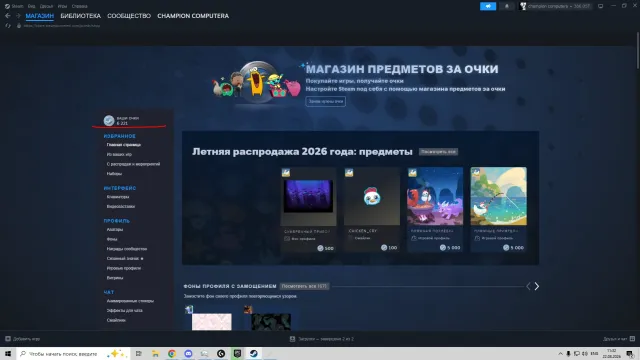
Task: Open the champion computera account dropdown
Action: [x=555, y=6]
